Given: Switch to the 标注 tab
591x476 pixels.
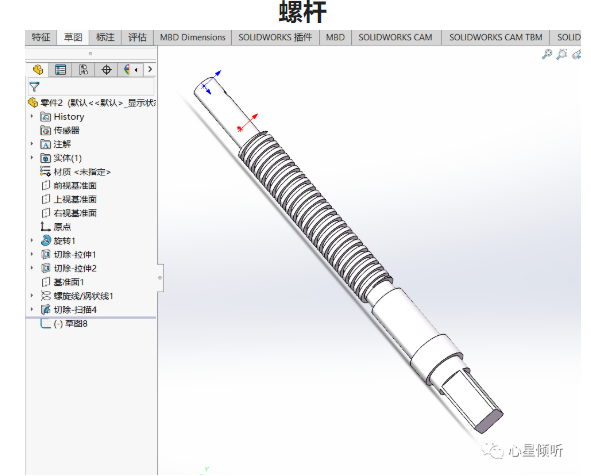Looking at the screenshot, I should [x=105, y=37].
